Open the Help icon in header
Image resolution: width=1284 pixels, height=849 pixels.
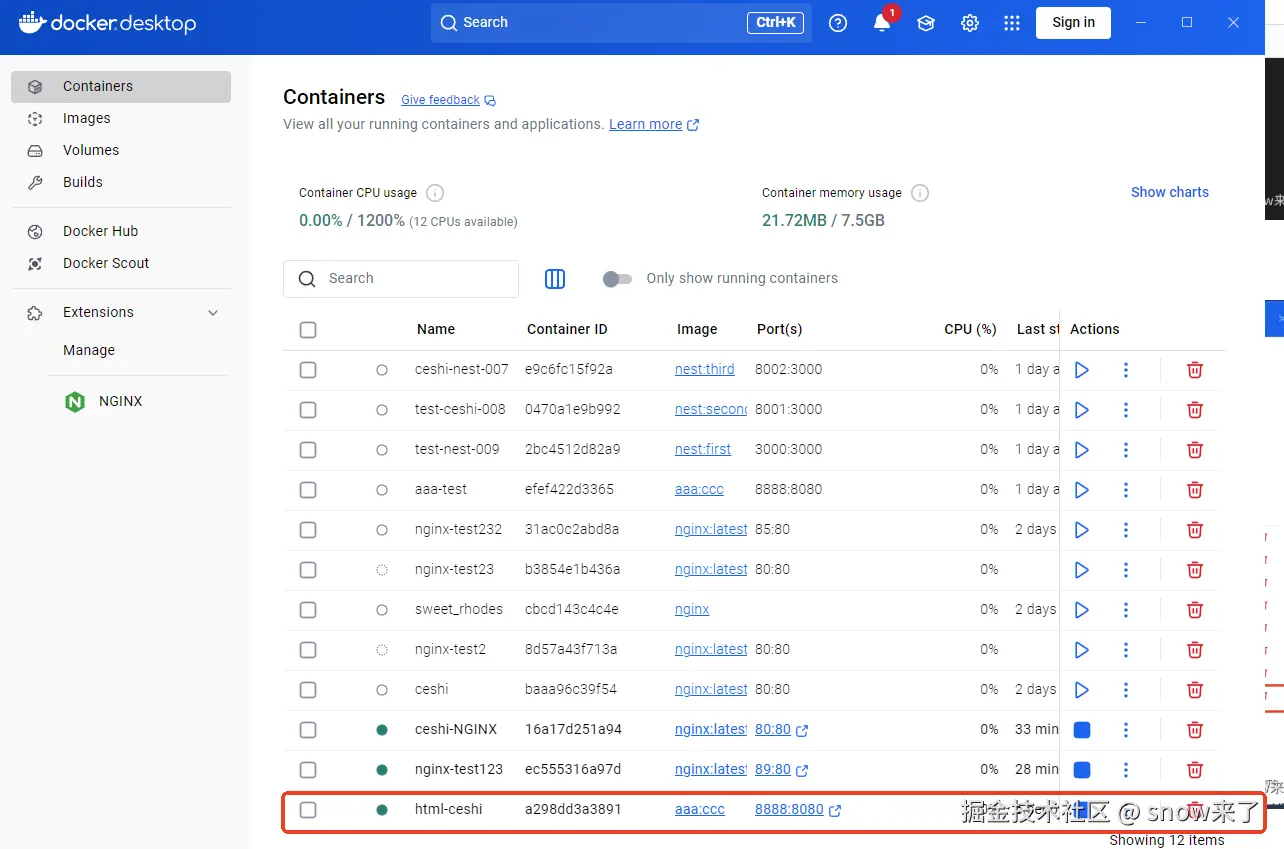point(838,23)
